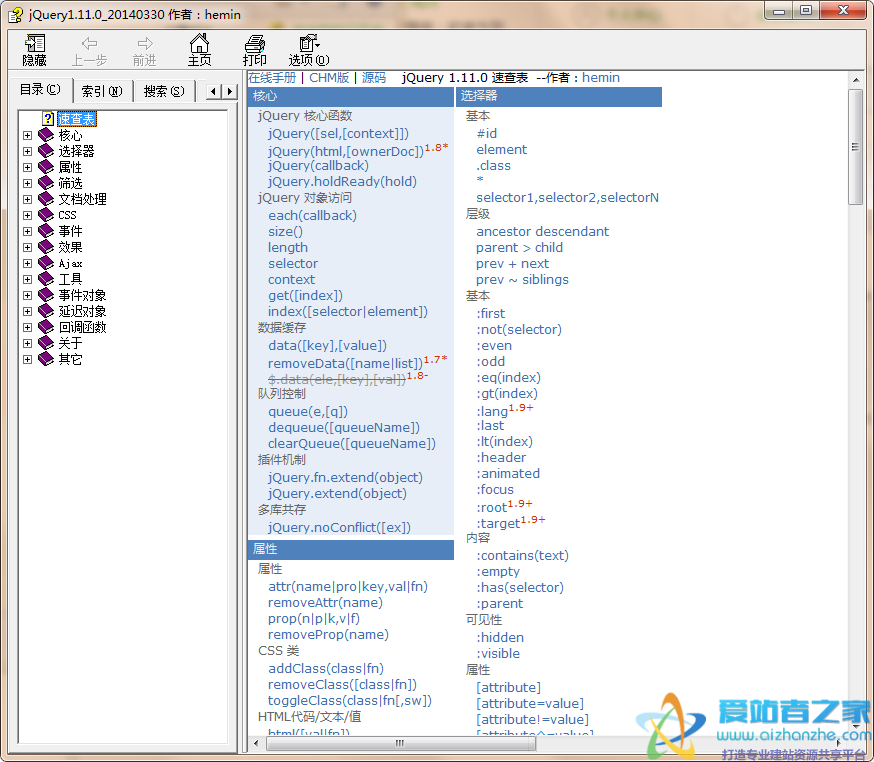Open jQuery.holdReady(hold) entry

pos(342,182)
